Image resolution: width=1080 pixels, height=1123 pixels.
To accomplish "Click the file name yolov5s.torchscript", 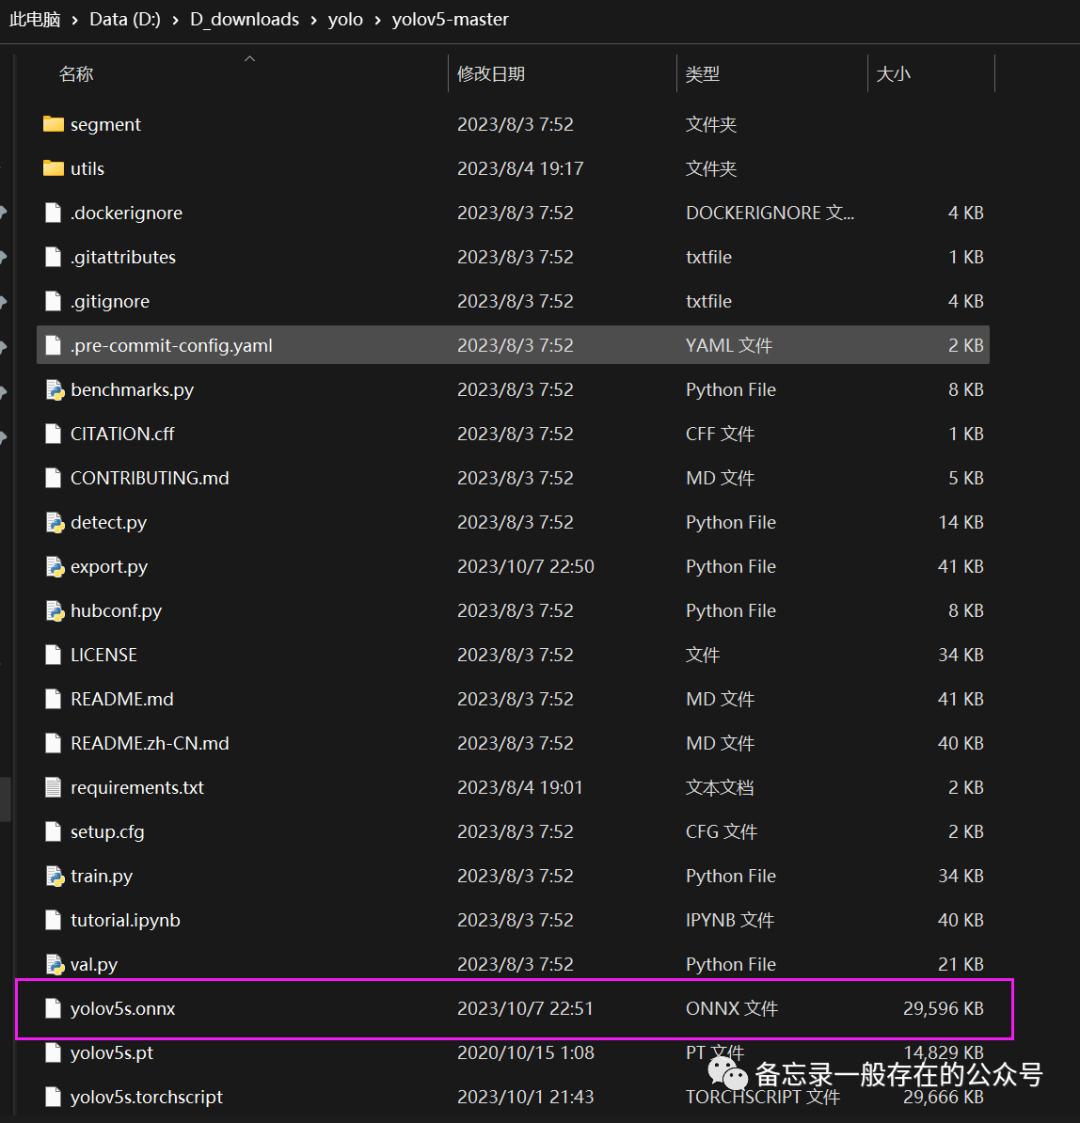I will pyautogui.click(x=146, y=1097).
